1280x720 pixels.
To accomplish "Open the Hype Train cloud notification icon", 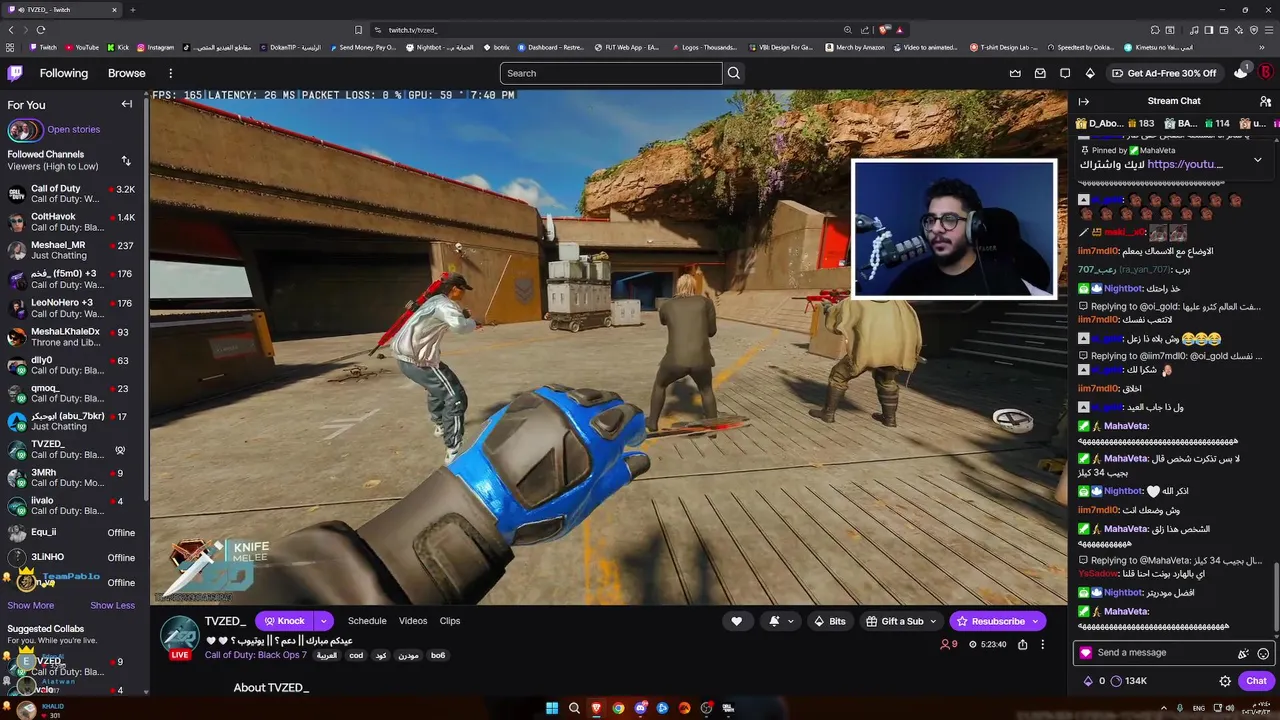I will [x=1241, y=72].
